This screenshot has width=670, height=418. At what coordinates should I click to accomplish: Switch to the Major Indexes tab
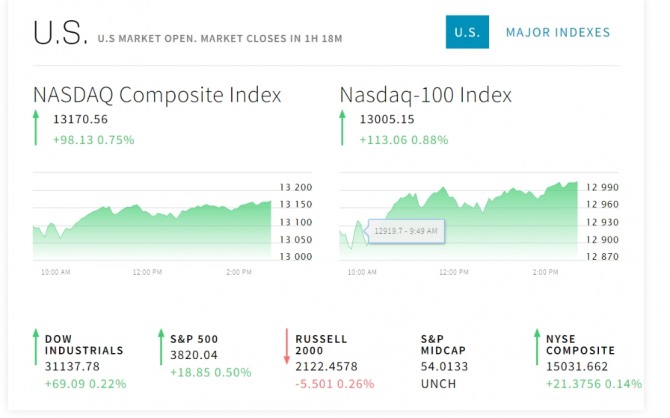click(x=557, y=33)
